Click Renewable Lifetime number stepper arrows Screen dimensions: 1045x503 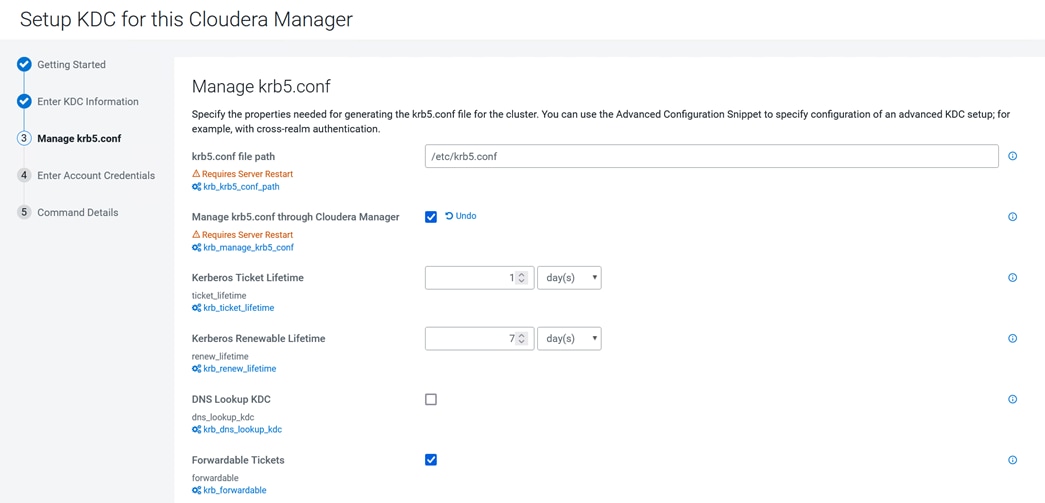pos(522,338)
